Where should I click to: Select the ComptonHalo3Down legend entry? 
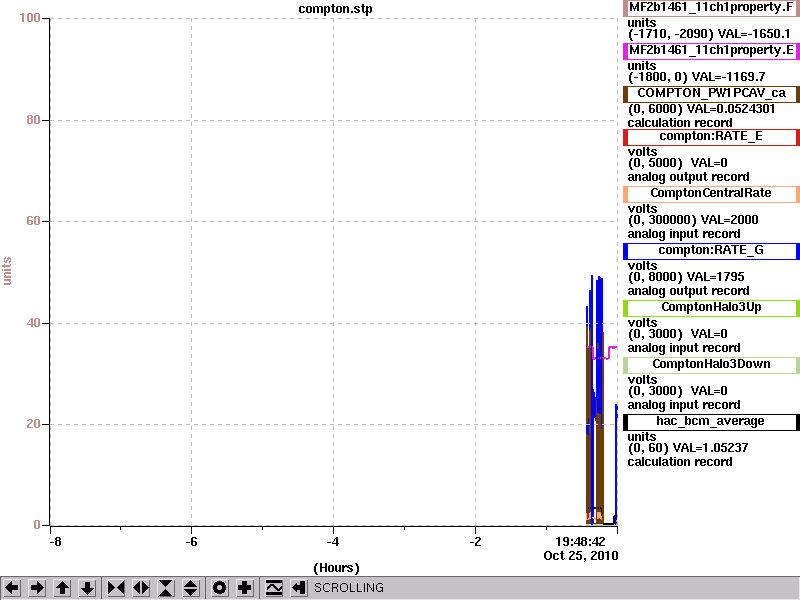point(711,364)
